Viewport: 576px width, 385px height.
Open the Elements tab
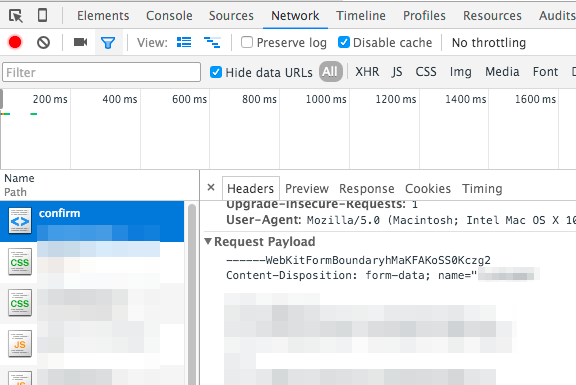click(x=103, y=16)
